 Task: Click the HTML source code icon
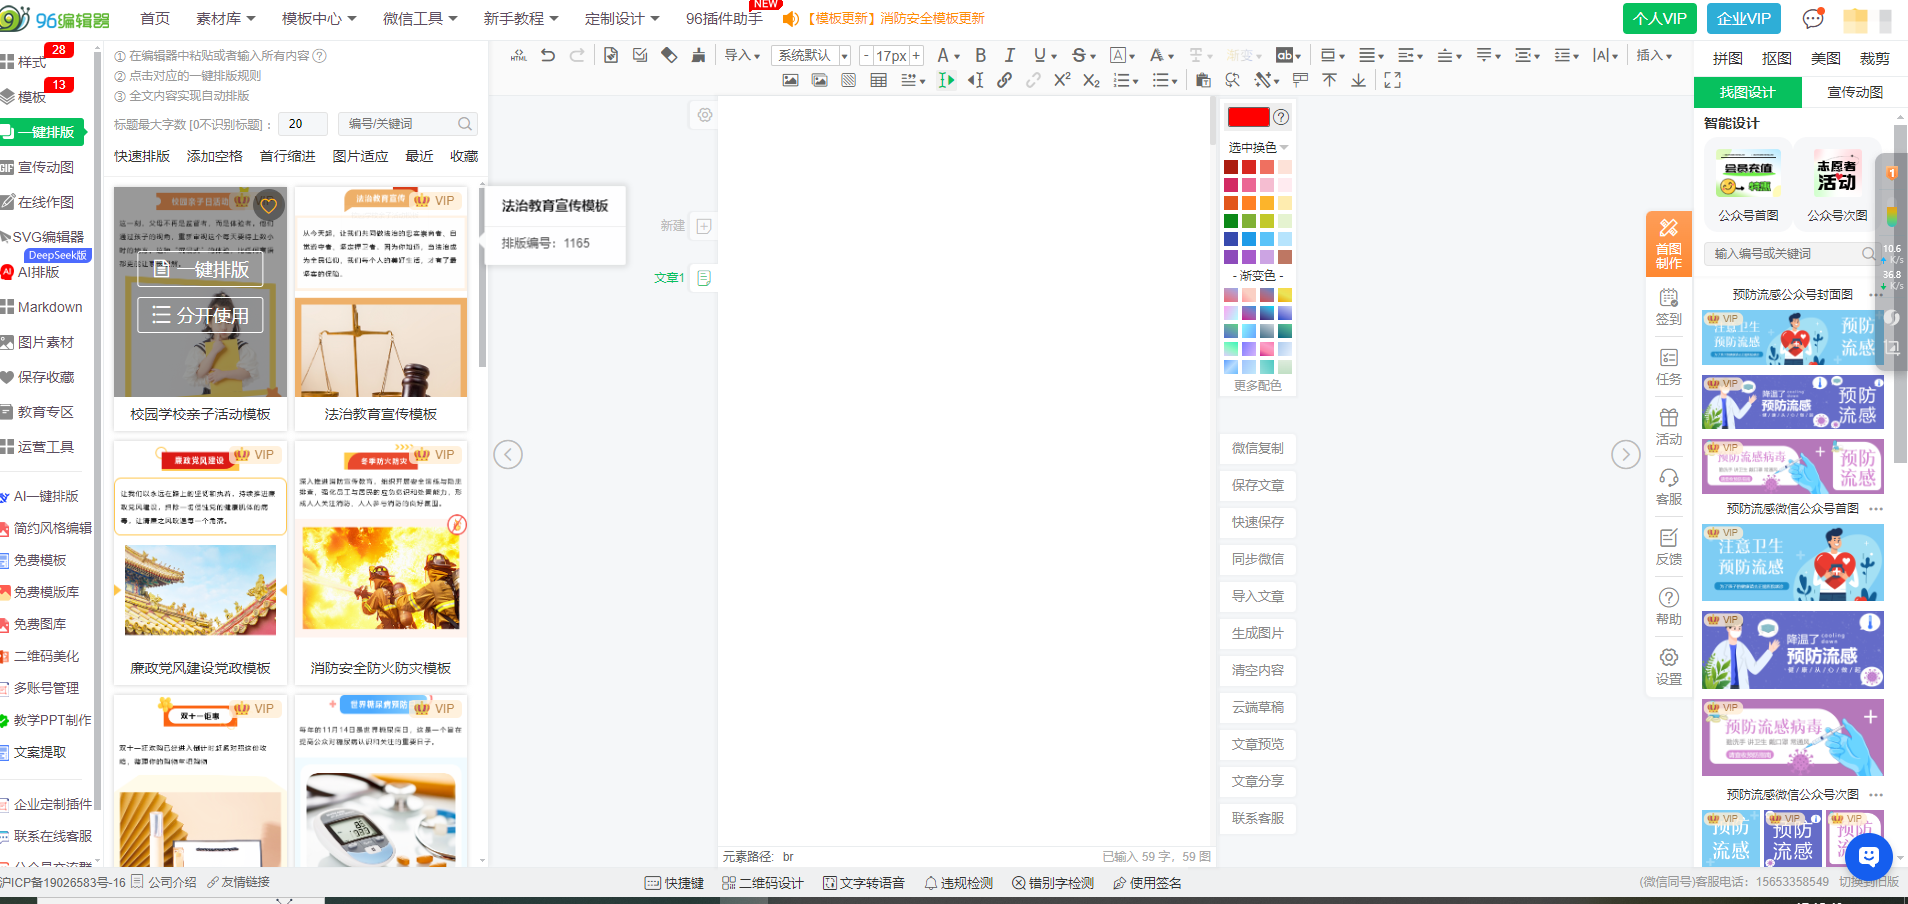coord(518,56)
